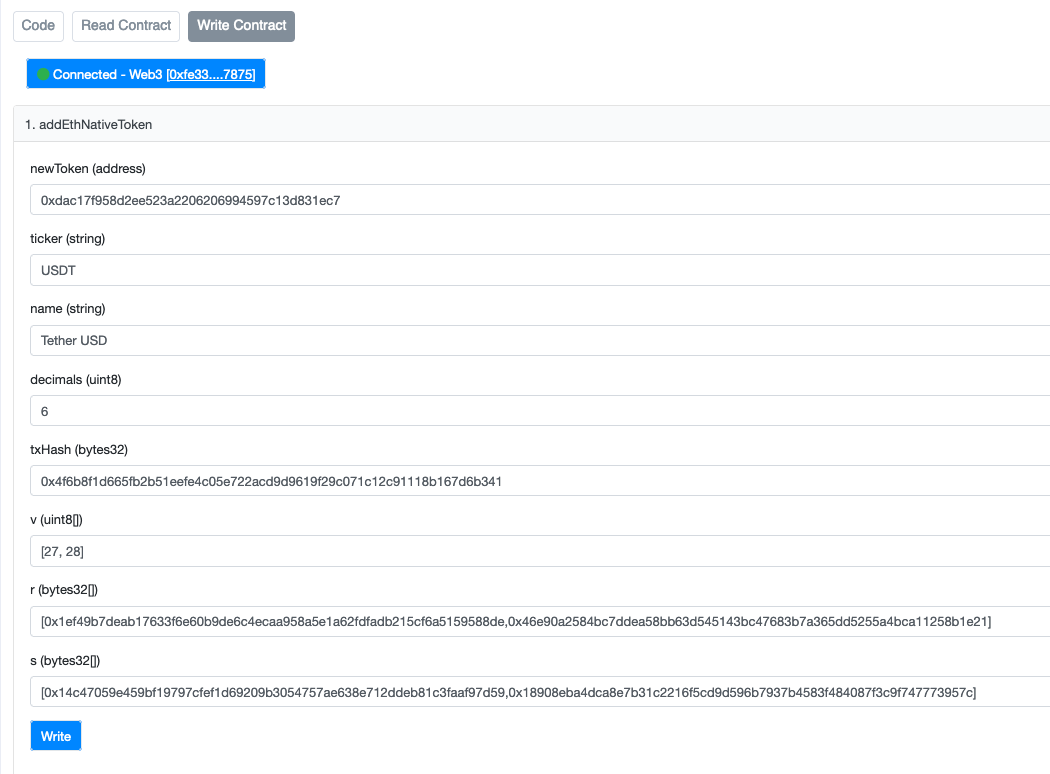Click the r bytes32[] input field
Screen dimensions: 1050x774
click(540, 621)
